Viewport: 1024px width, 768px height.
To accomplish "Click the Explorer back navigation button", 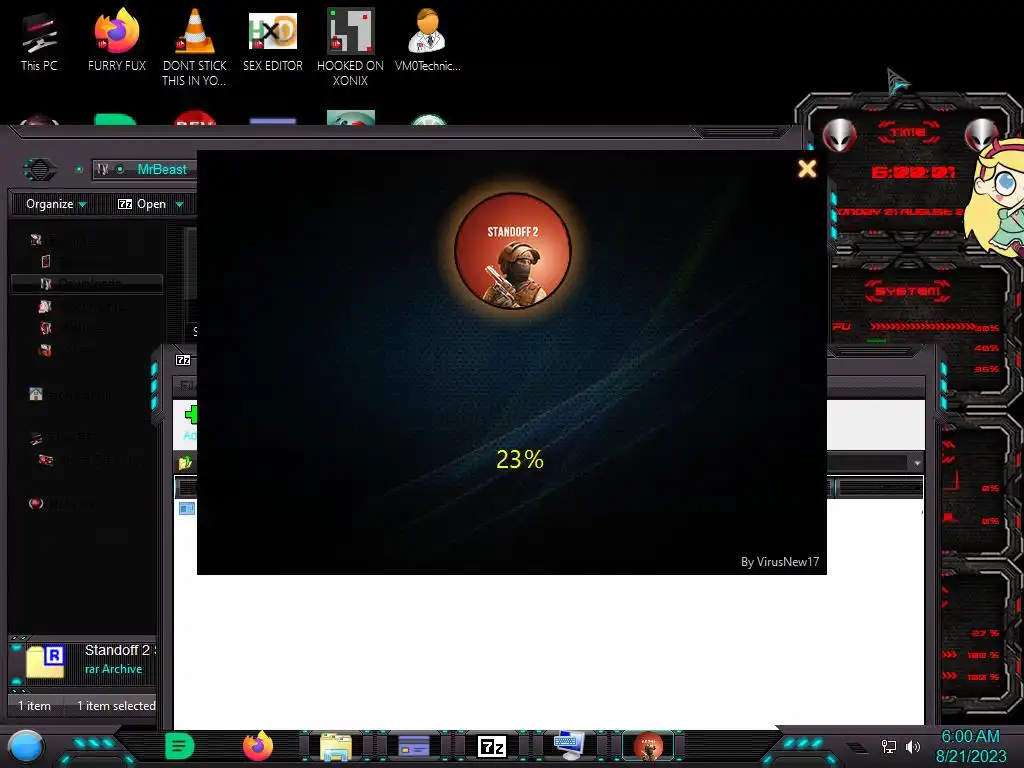I will [x=40, y=170].
